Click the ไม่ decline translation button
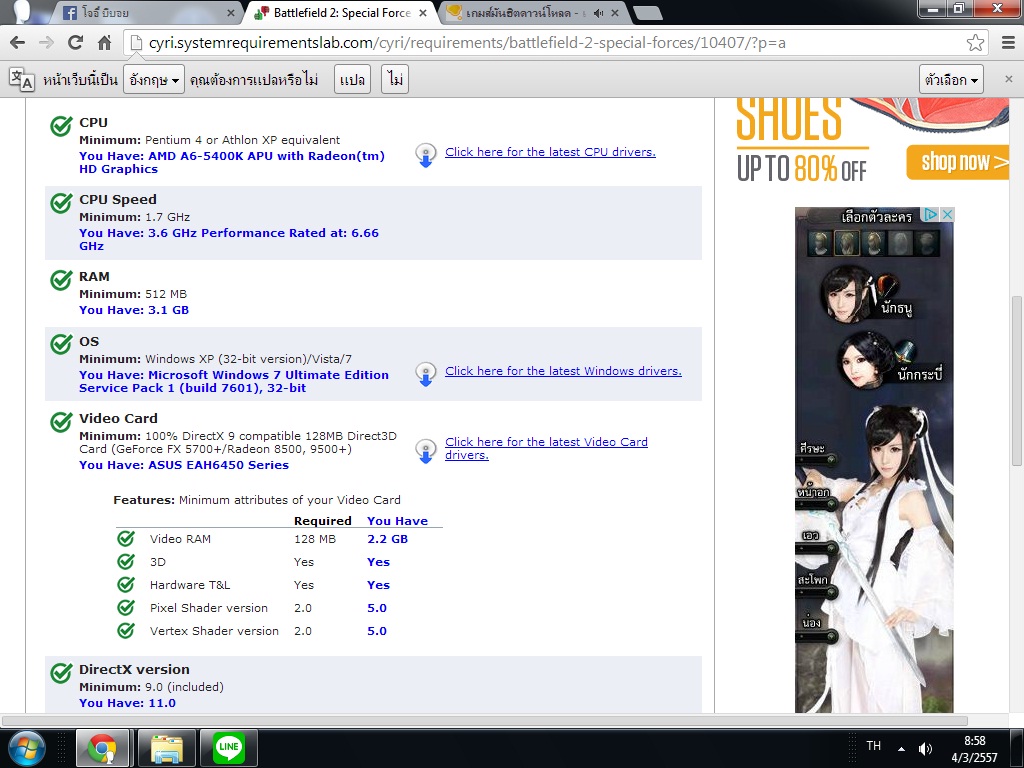1024x768 pixels. 395,80
